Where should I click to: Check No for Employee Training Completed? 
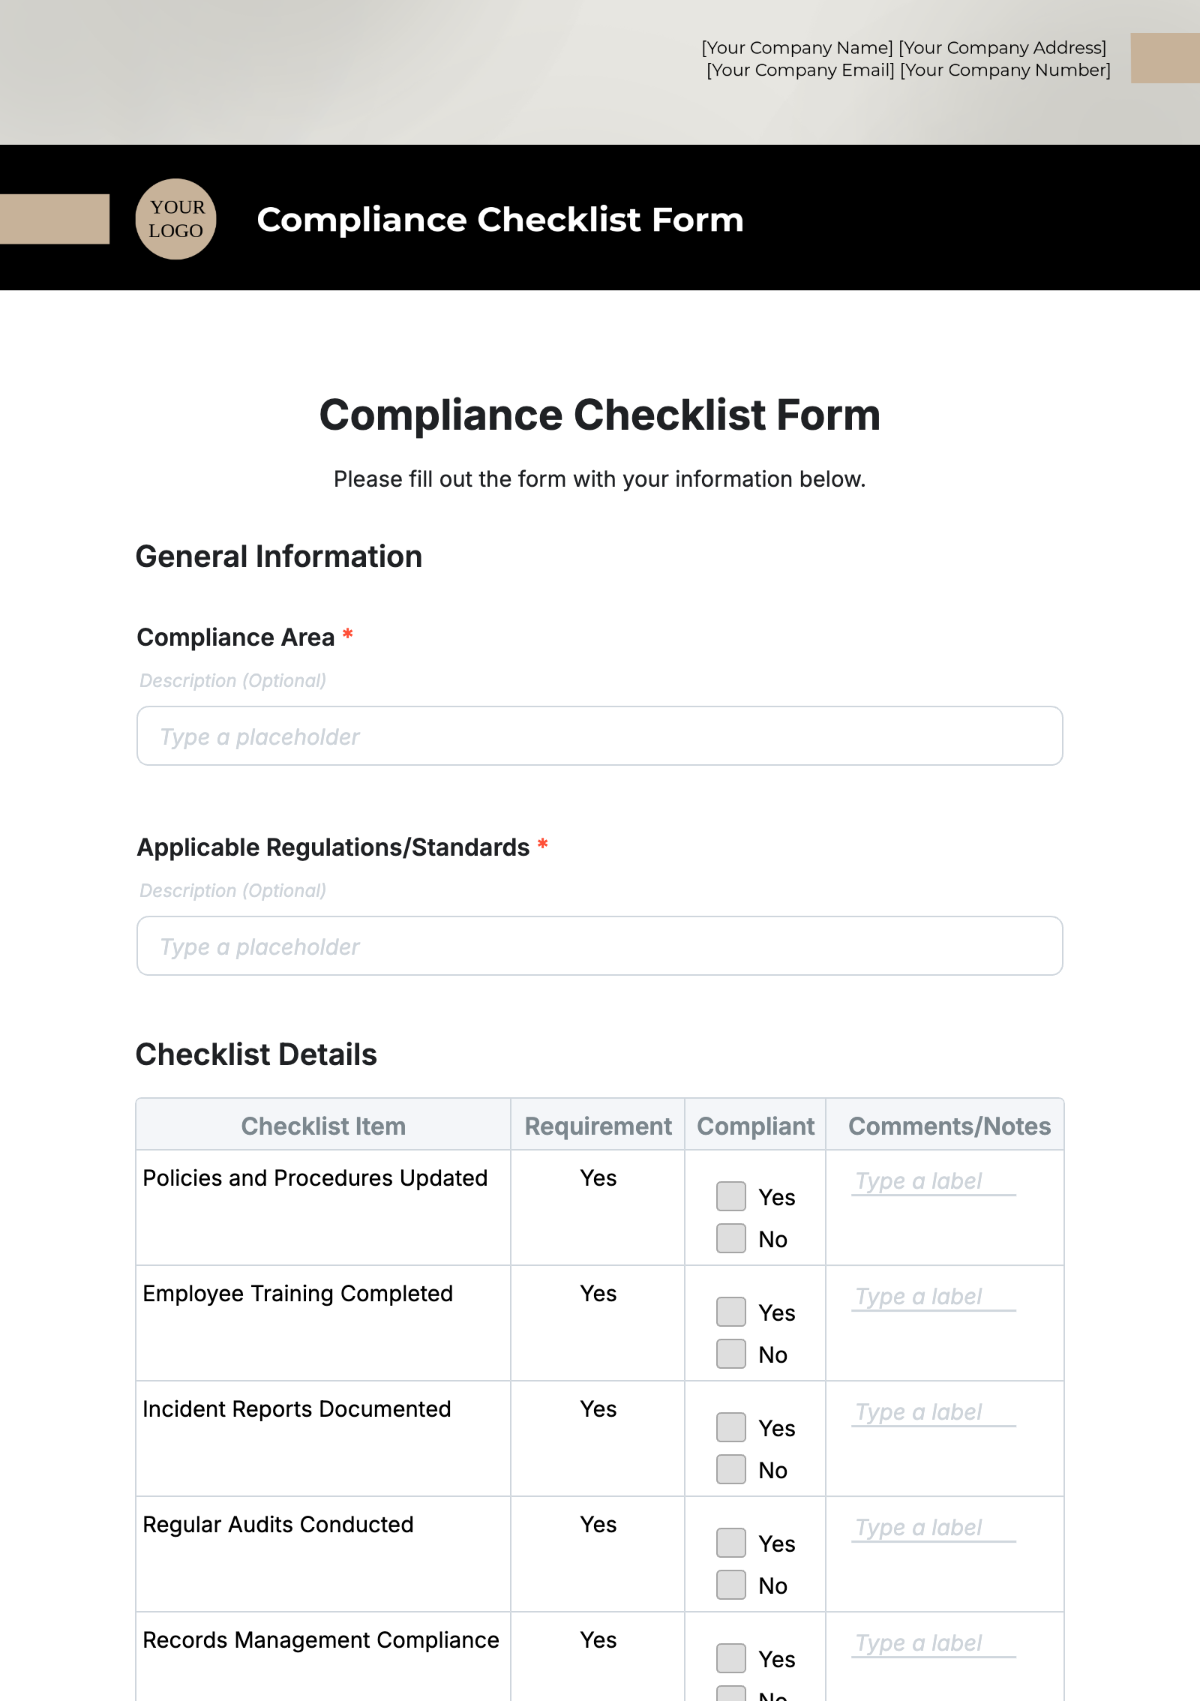730,1354
